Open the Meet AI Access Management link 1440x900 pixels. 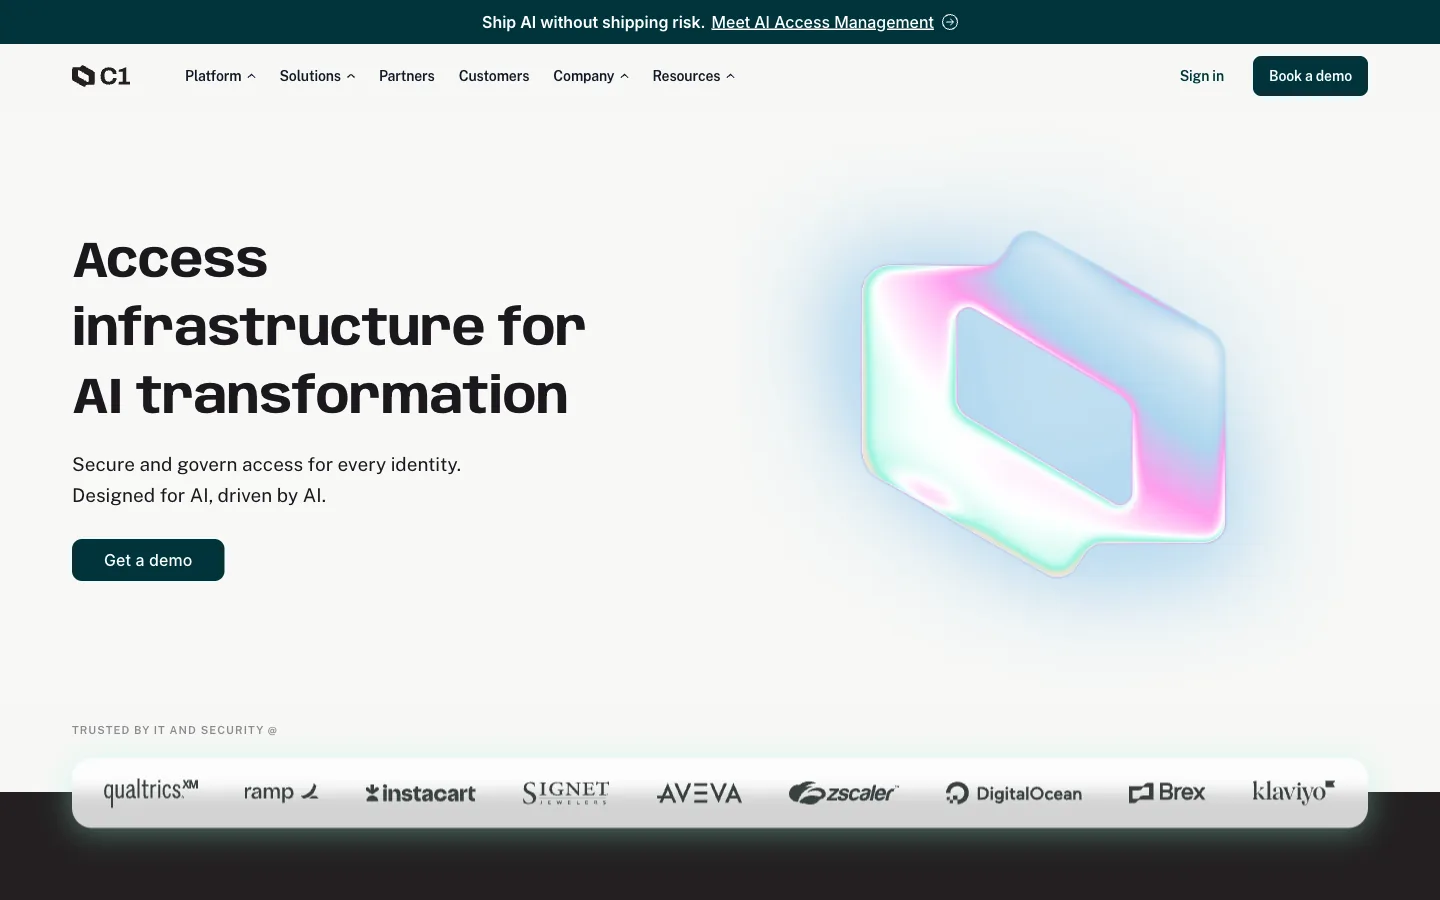point(822,22)
